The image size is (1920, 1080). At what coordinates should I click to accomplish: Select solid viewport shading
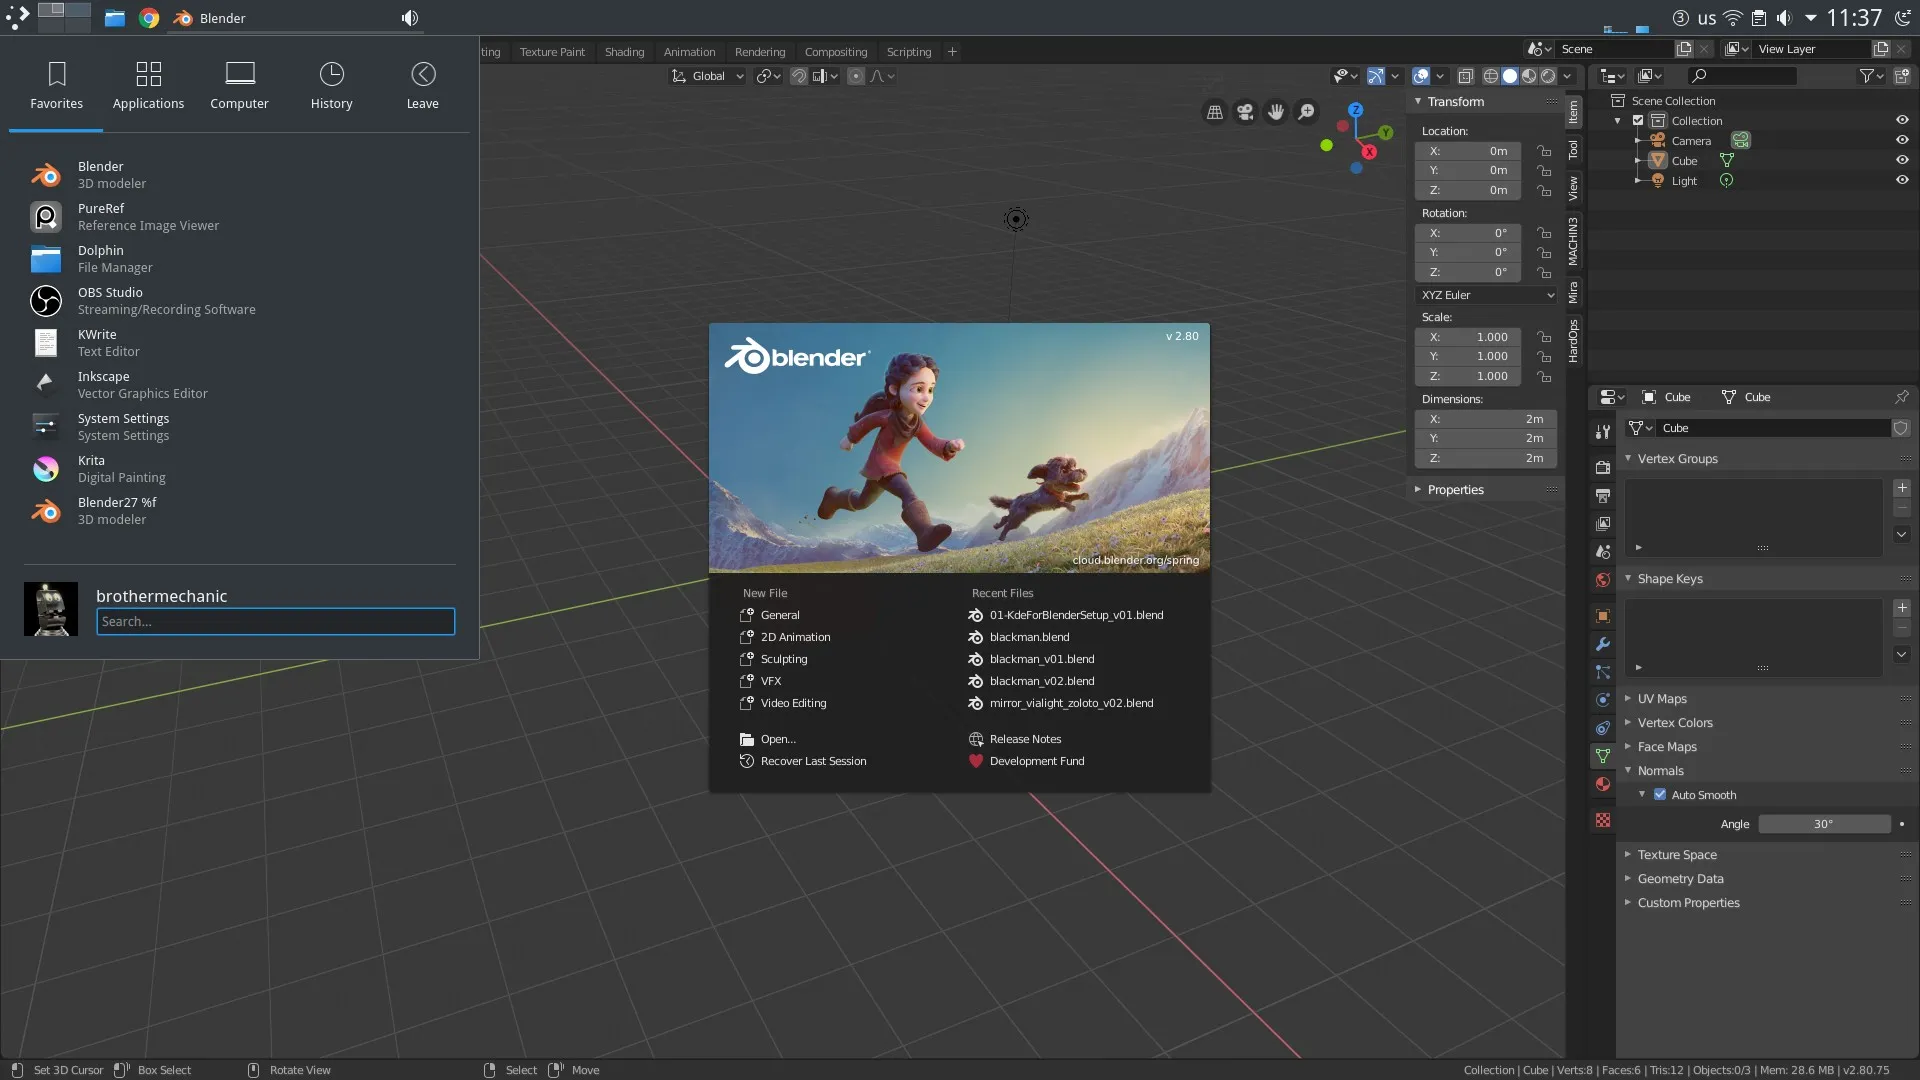(1510, 76)
